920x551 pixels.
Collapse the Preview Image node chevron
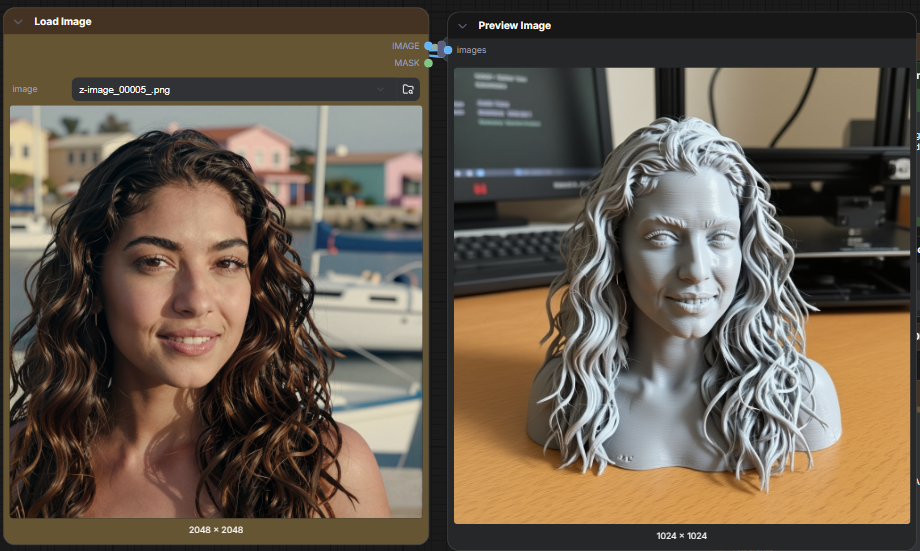point(463,25)
